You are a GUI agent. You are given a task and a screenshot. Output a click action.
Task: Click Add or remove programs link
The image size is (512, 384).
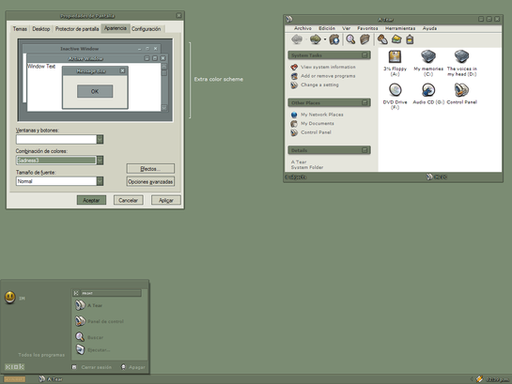coord(328,76)
